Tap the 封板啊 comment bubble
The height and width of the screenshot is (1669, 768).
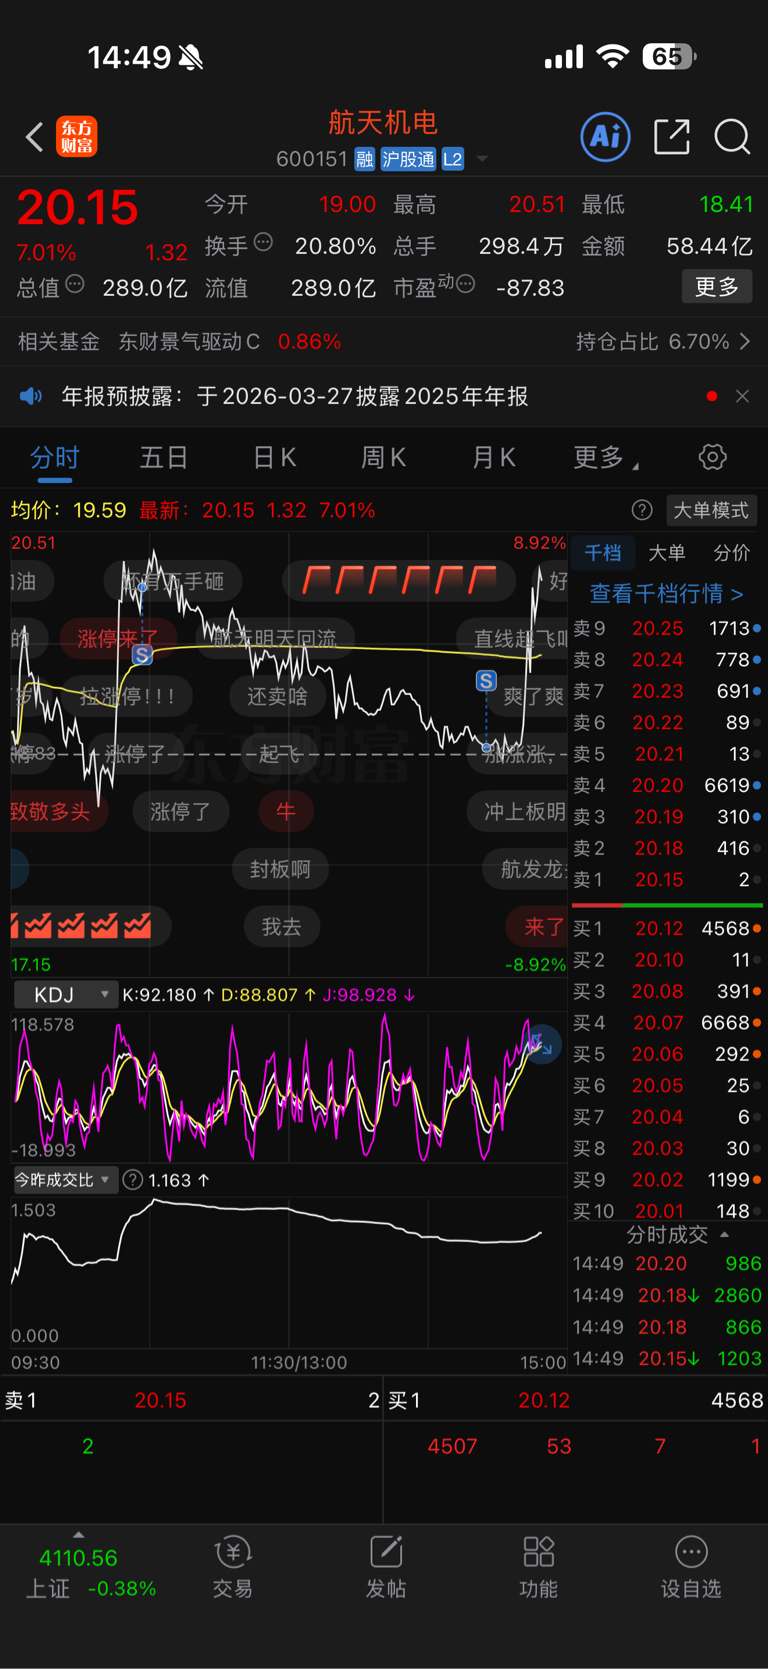pyautogui.click(x=280, y=869)
